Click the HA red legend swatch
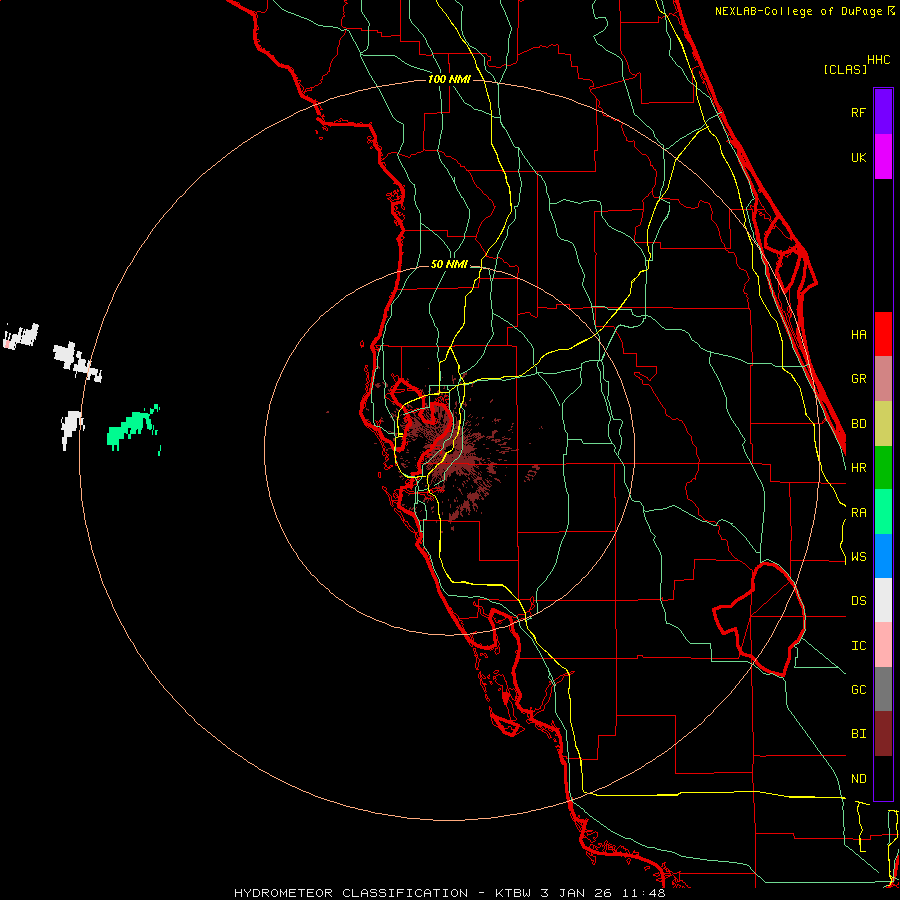 tap(883, 334)
